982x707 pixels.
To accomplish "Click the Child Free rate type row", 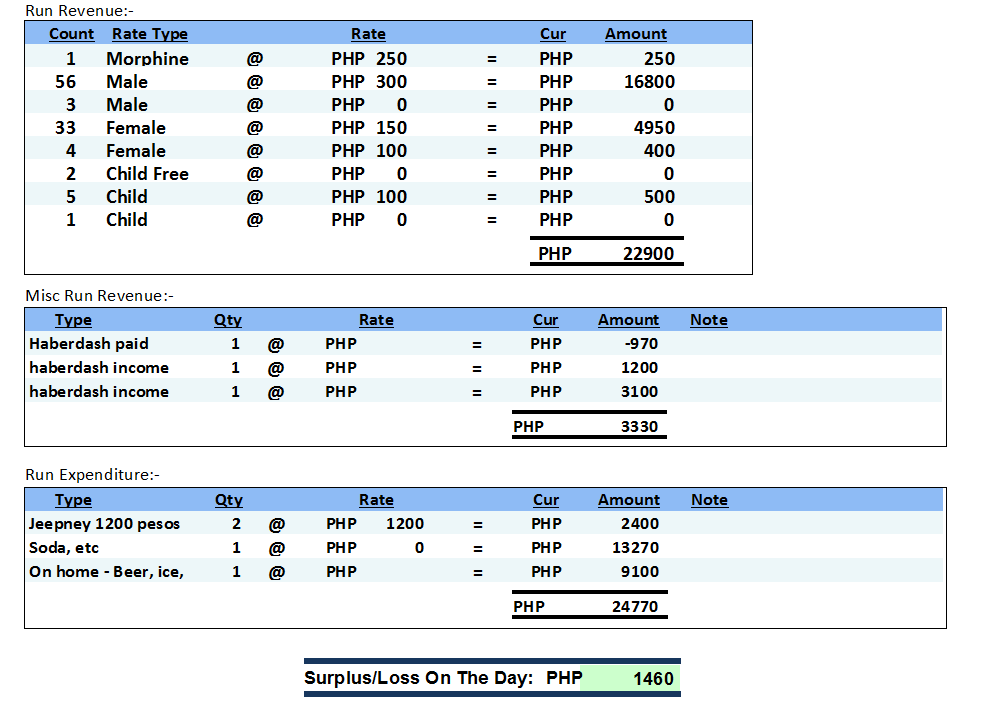I will (x=147, y=174).
